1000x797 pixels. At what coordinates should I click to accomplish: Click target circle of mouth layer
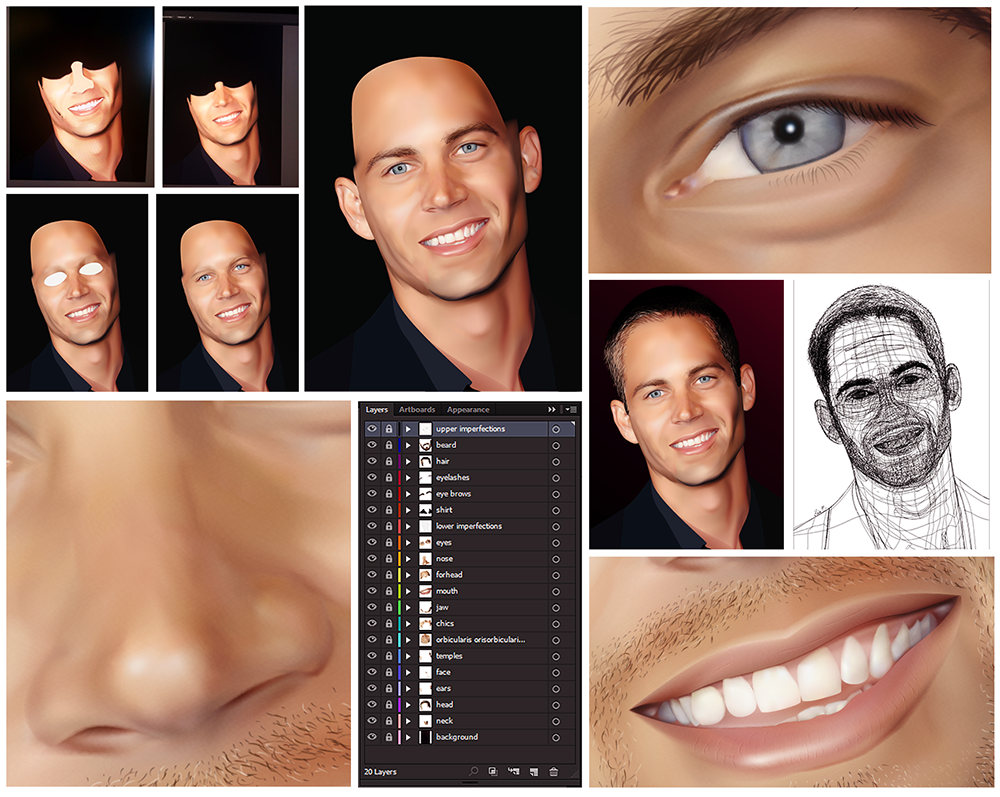point(555,592)
